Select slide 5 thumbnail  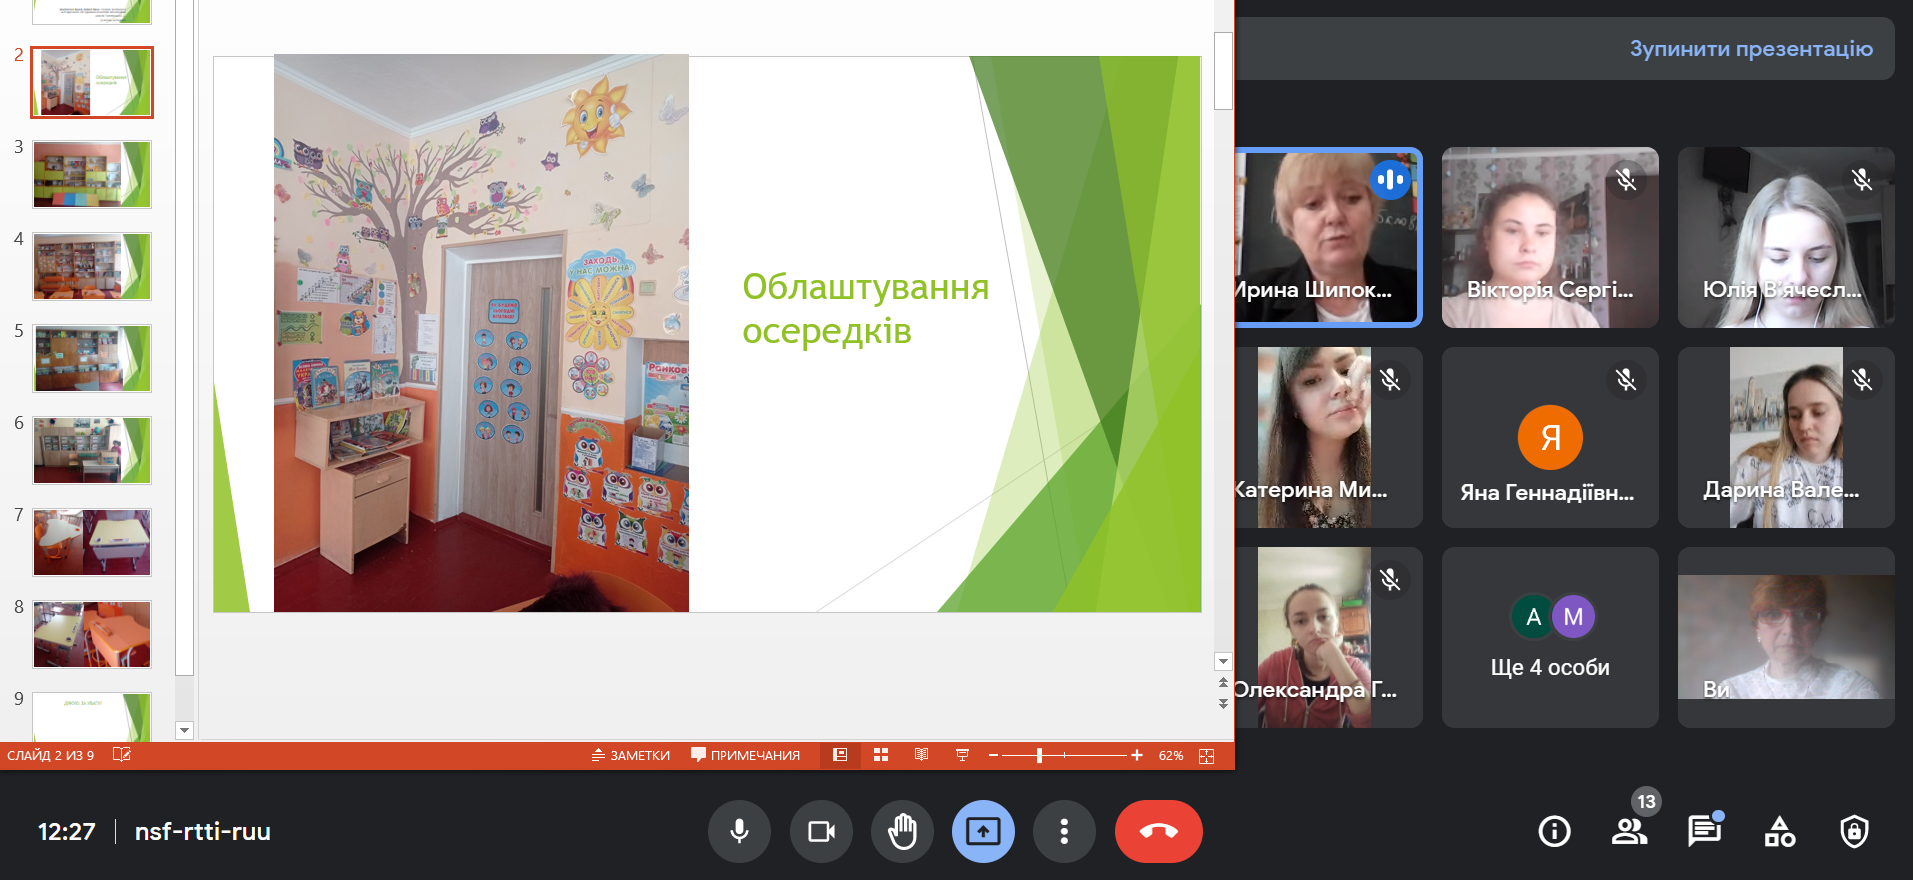point(92,358)
